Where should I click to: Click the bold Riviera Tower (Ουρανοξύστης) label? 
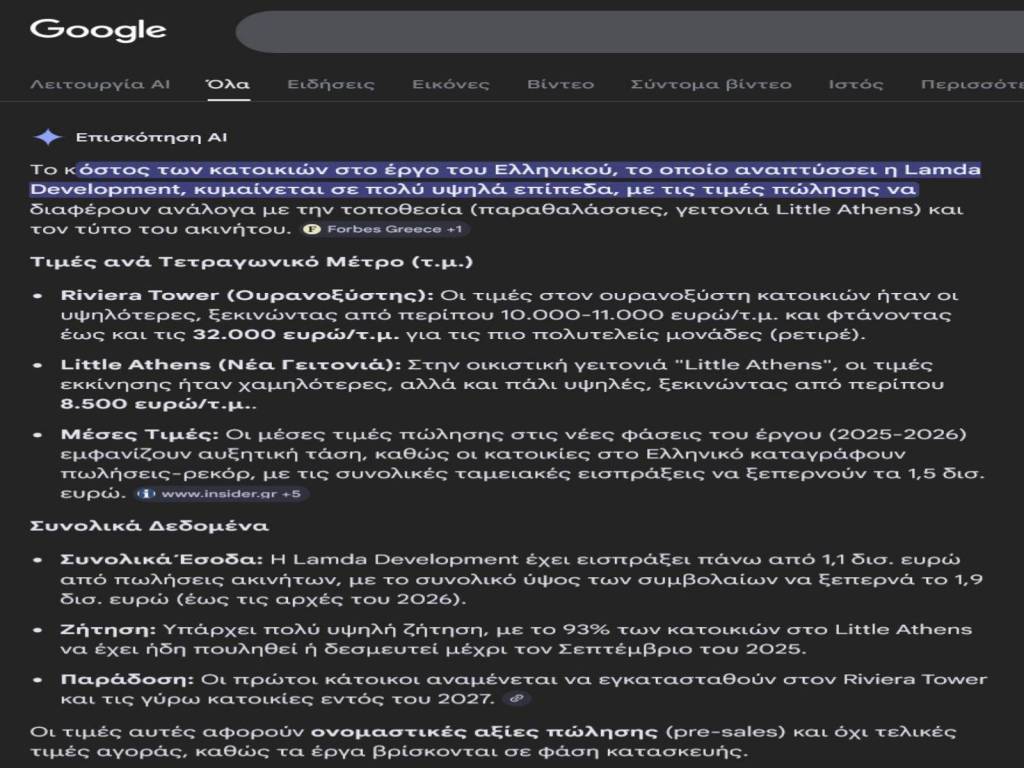(x=247, y=295)
